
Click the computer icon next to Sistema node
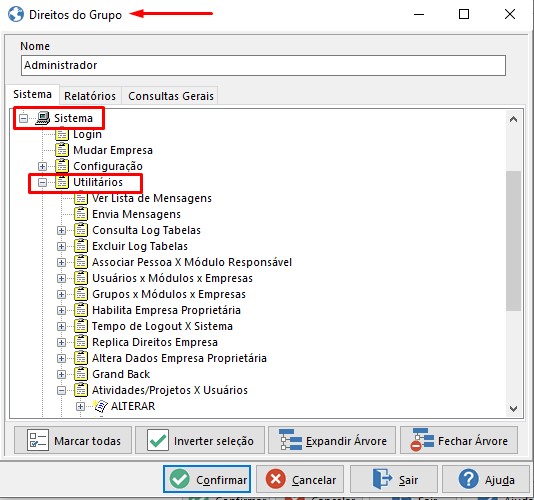(x=43, y=118)
